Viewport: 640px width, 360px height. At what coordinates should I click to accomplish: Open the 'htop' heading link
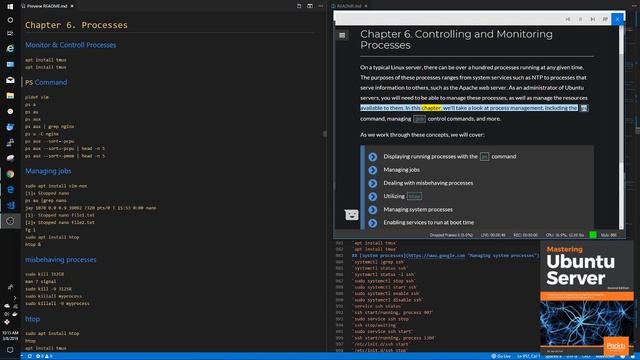point(33,319)
